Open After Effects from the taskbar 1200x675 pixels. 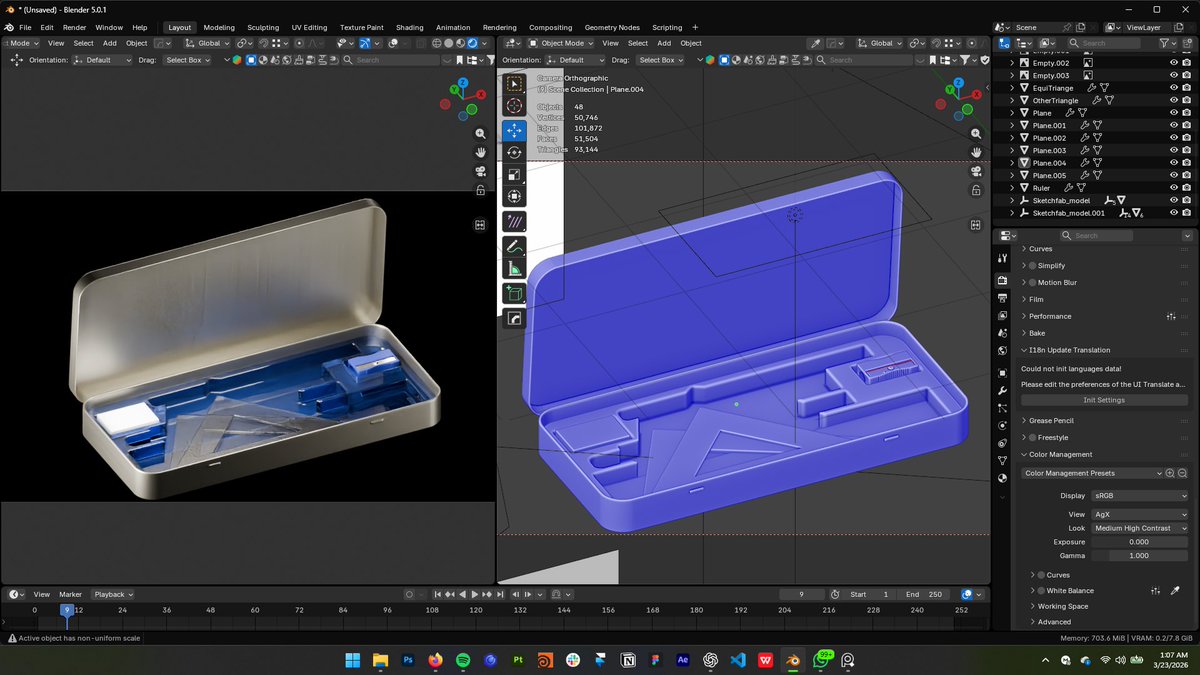click(683, 660)
